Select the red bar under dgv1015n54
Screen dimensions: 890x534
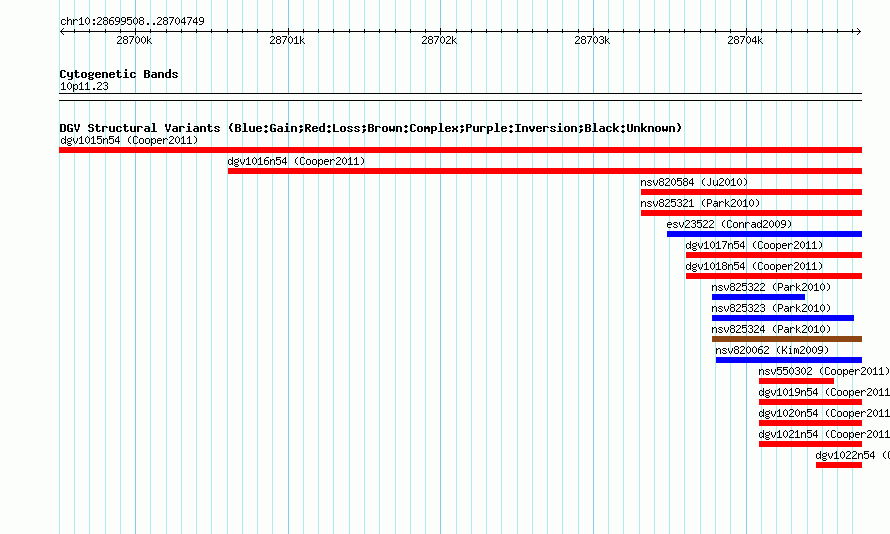click(x=460, y=150)
